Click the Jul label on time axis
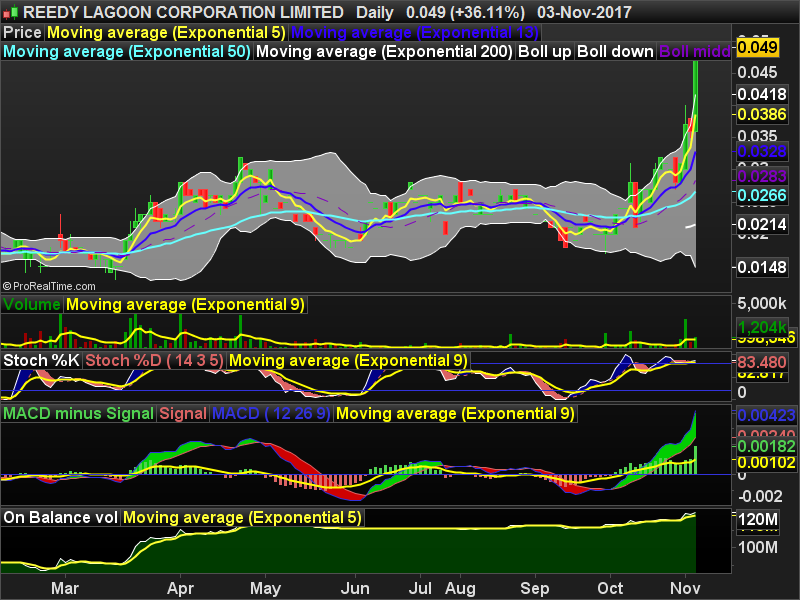 coord(420,588)
